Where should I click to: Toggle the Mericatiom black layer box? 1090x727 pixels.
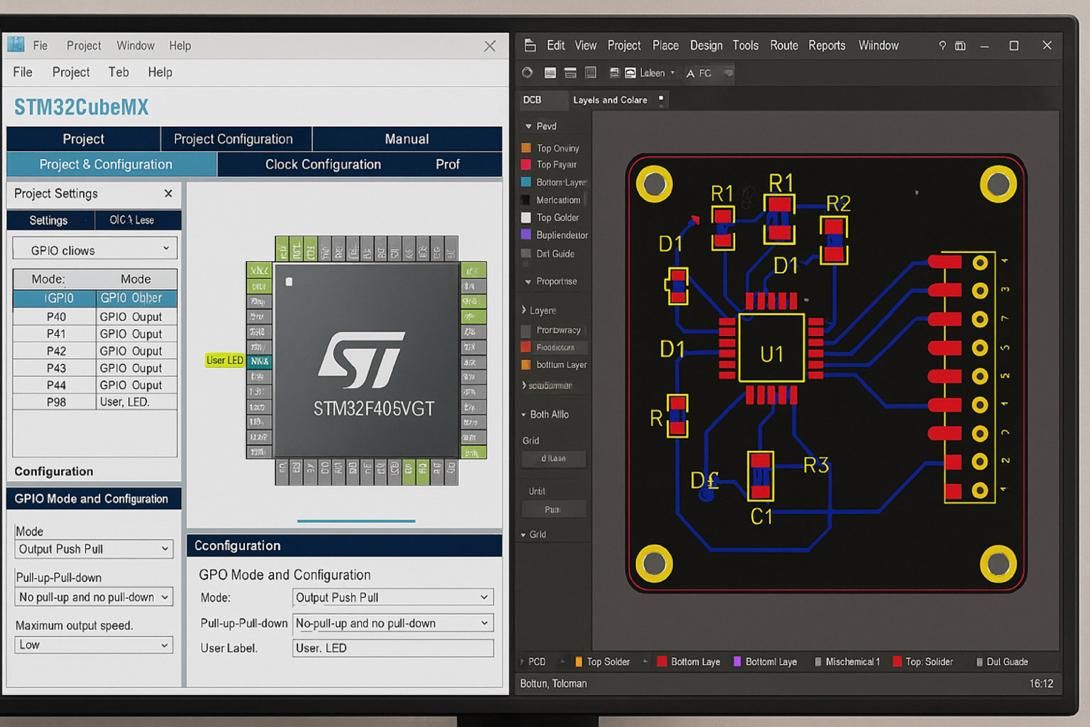(526, 199)
